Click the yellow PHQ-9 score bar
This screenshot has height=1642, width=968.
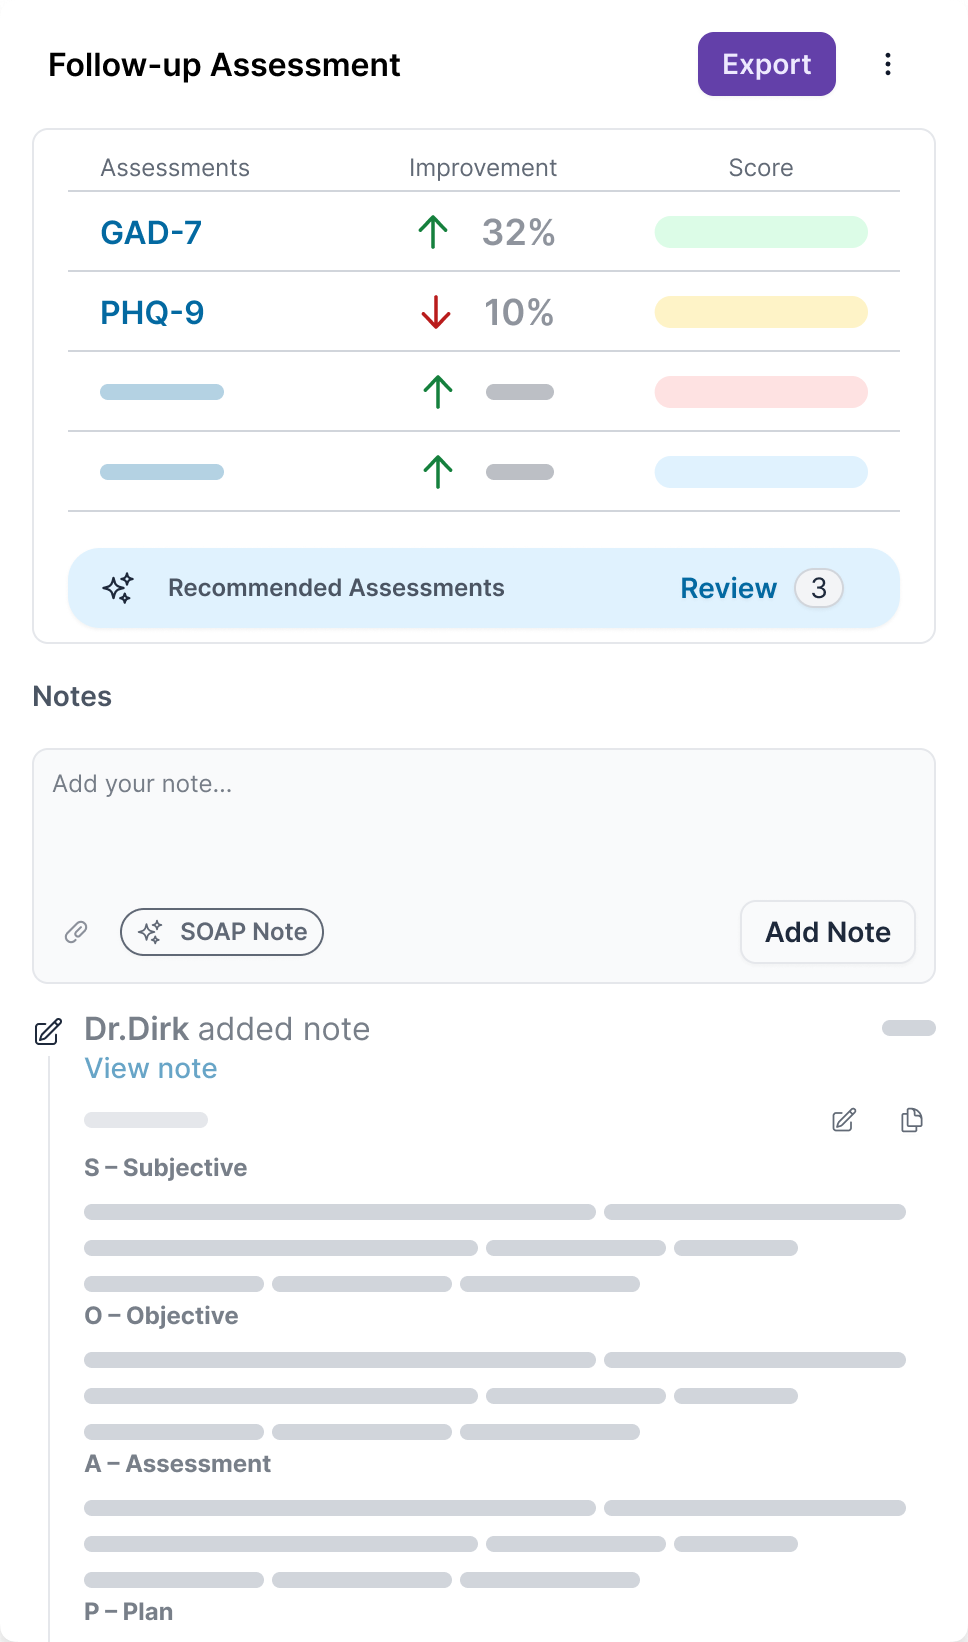760,312
